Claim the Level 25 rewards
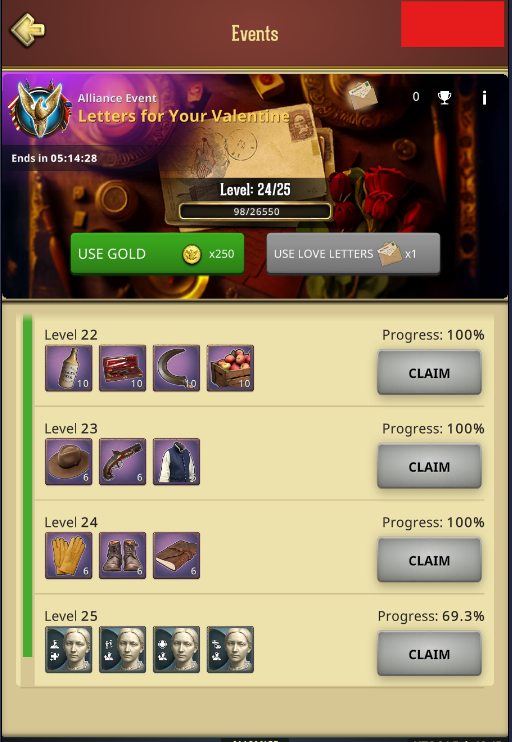 tap(429, 654)
